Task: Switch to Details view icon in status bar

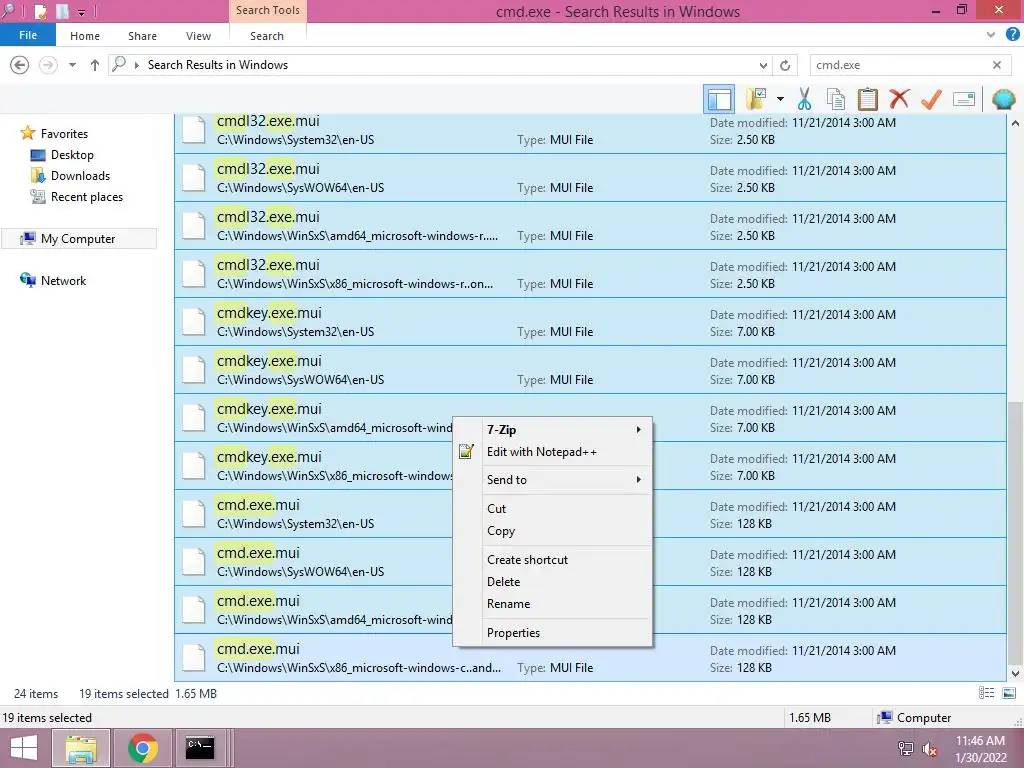Action: (987, 694)
